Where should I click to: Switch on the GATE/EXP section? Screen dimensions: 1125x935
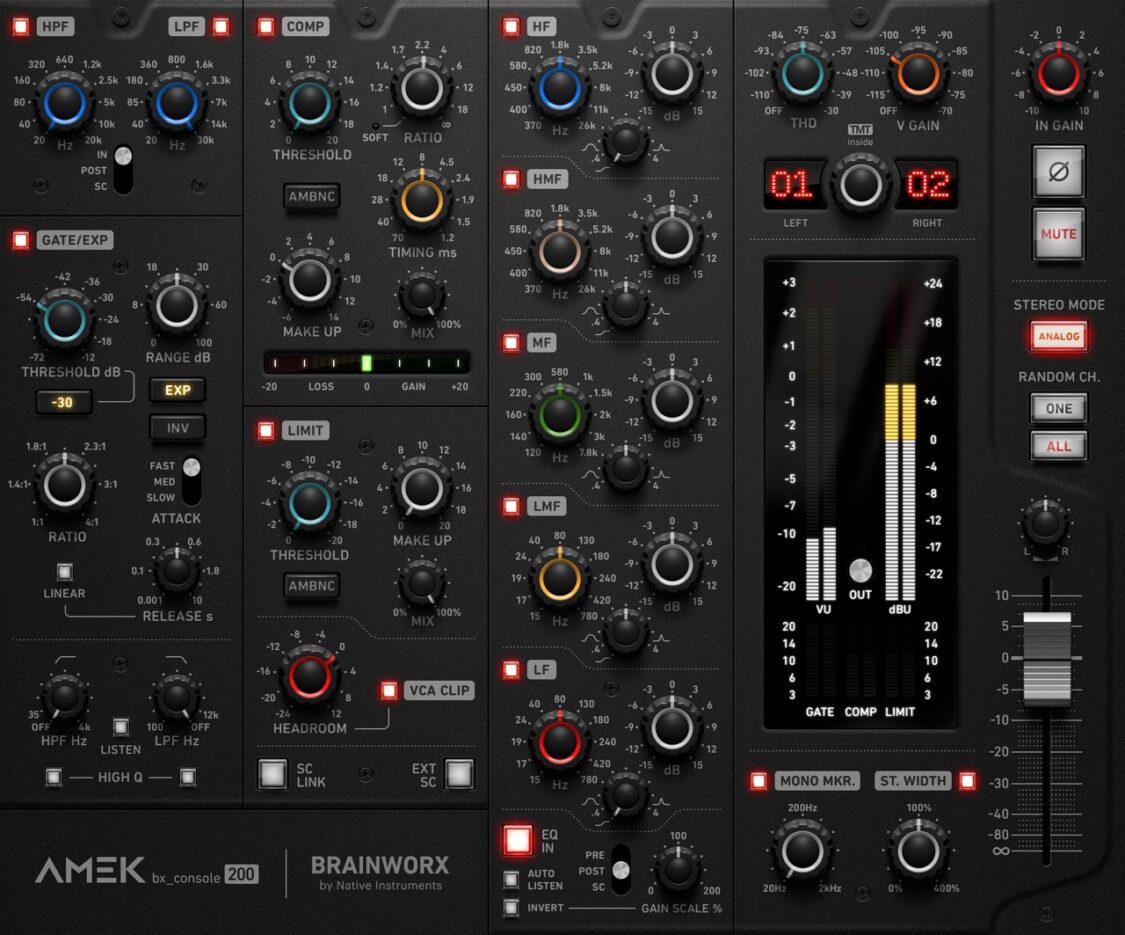click(22, 238)
